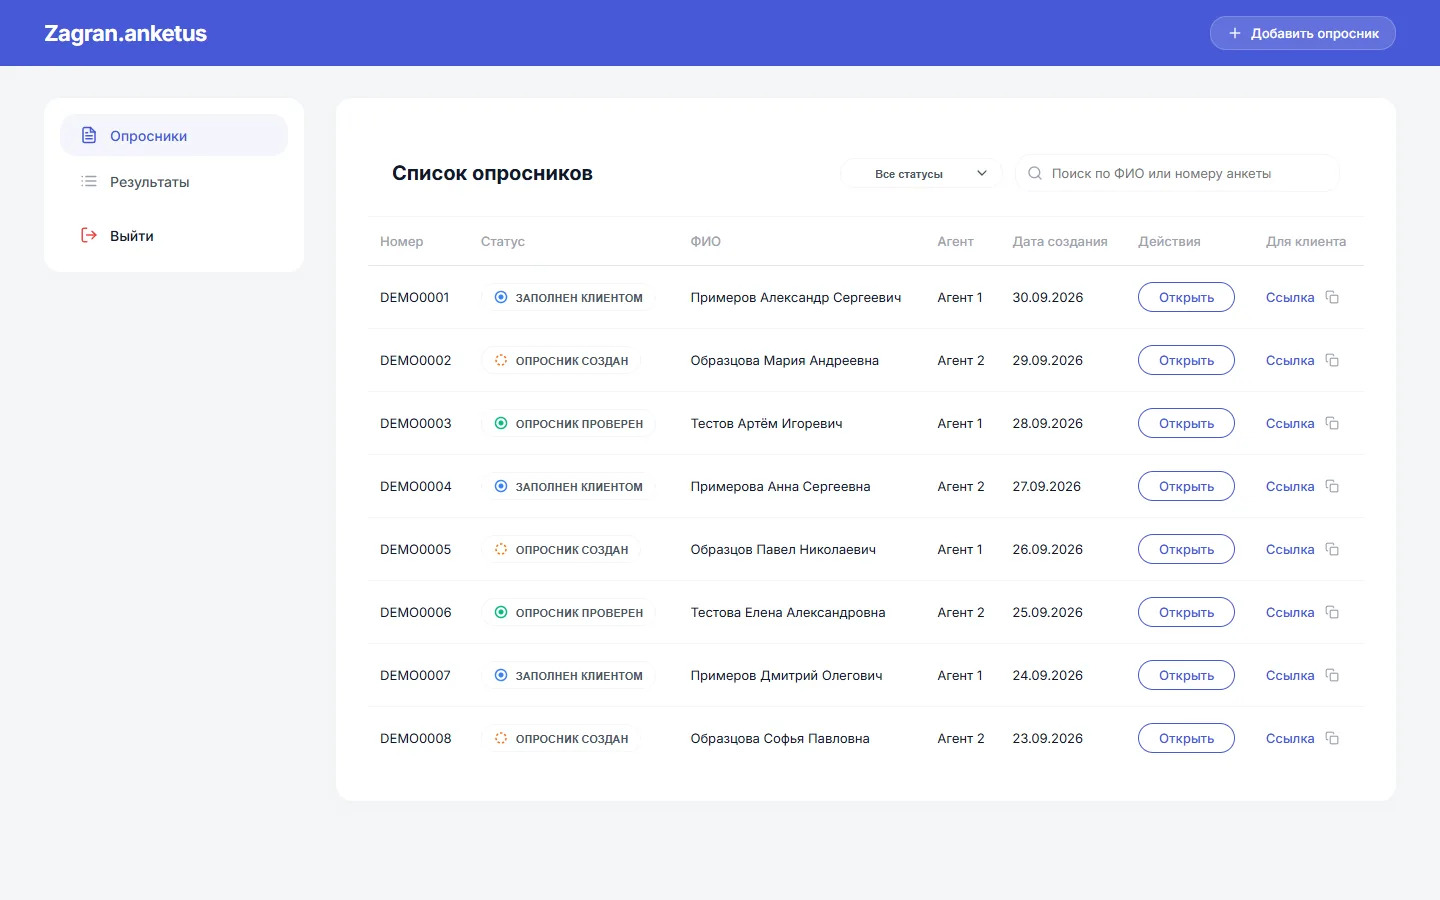This screenshot has height=900, width=1440.
Task: Open Результаты in the sidebar
Action: pos(174,181)
